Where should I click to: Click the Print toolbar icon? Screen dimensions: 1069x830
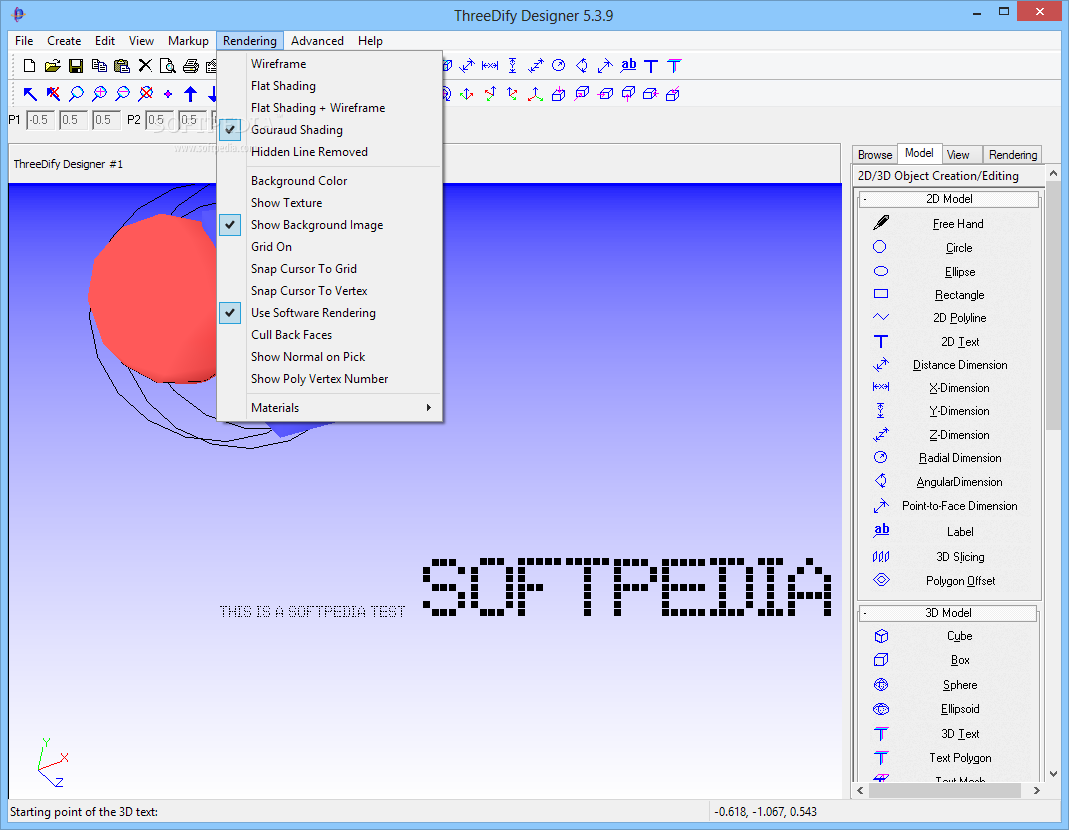[191, 65]
